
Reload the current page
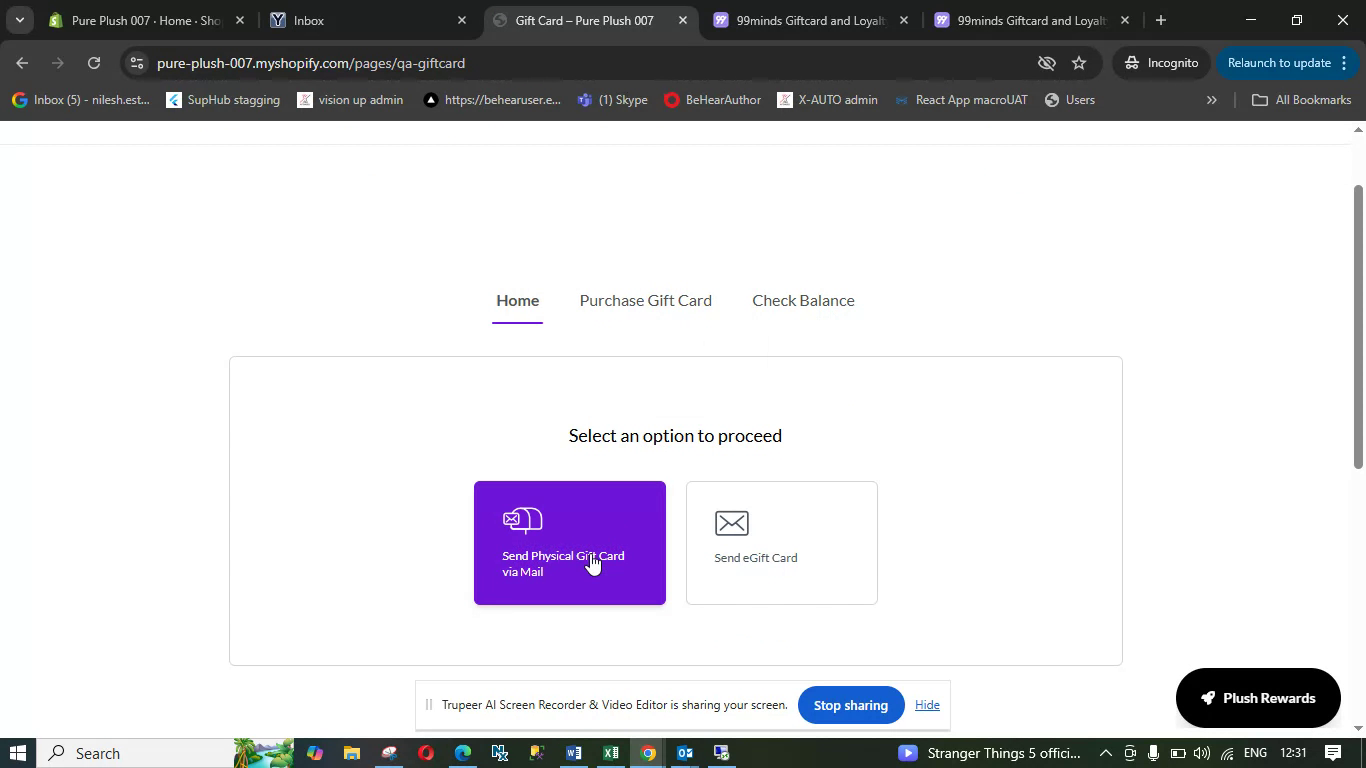click(93, 63)
